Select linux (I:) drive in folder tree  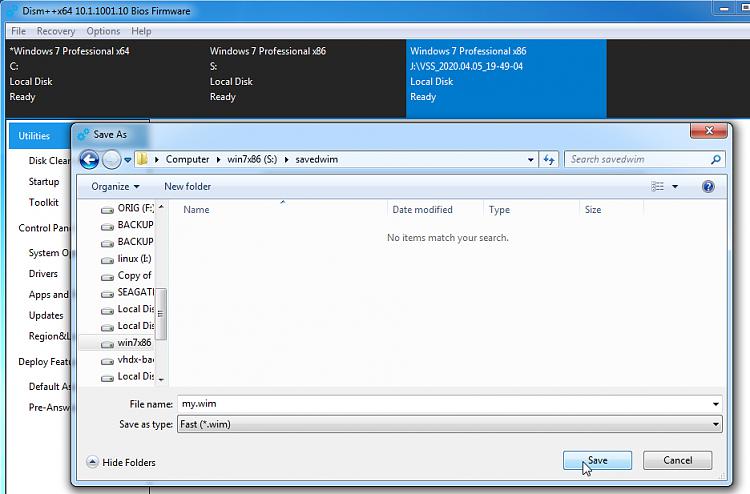tap(134, 259)
